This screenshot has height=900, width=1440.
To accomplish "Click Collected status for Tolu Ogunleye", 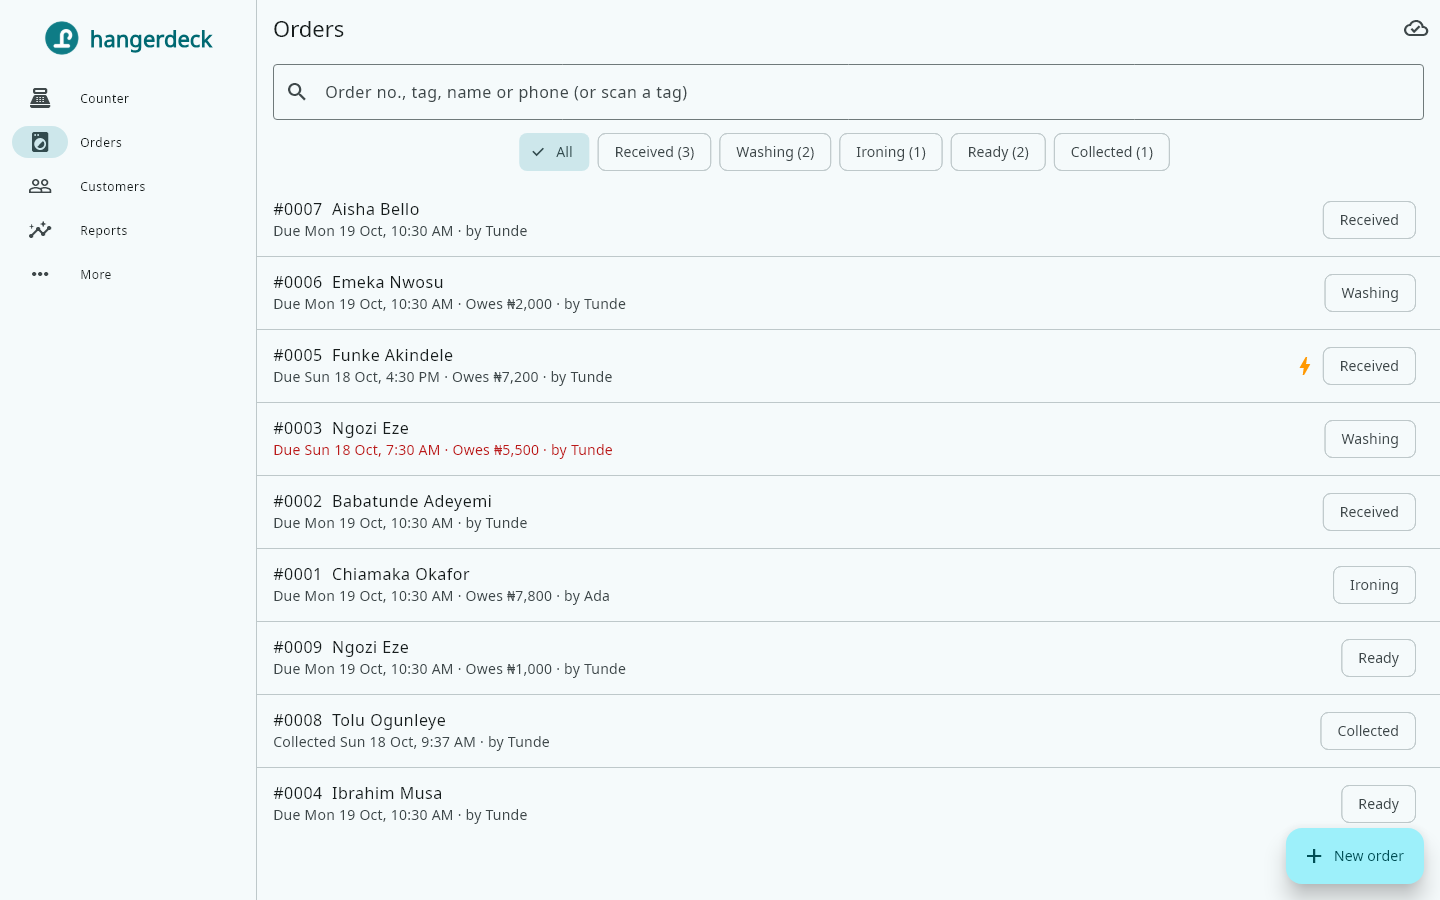I will (1368, 731).
